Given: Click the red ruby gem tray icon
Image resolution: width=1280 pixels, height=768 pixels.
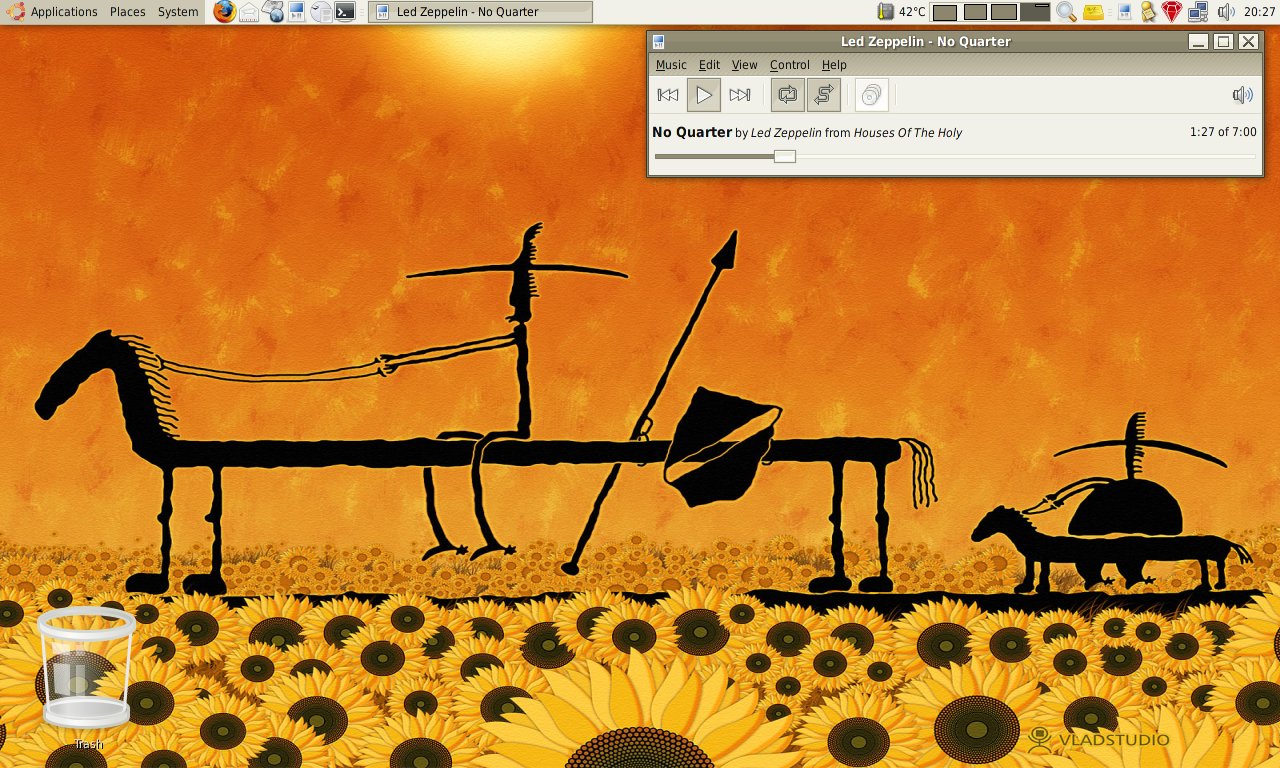Looking at the screenshot, I should click(x=1172, y=12).
